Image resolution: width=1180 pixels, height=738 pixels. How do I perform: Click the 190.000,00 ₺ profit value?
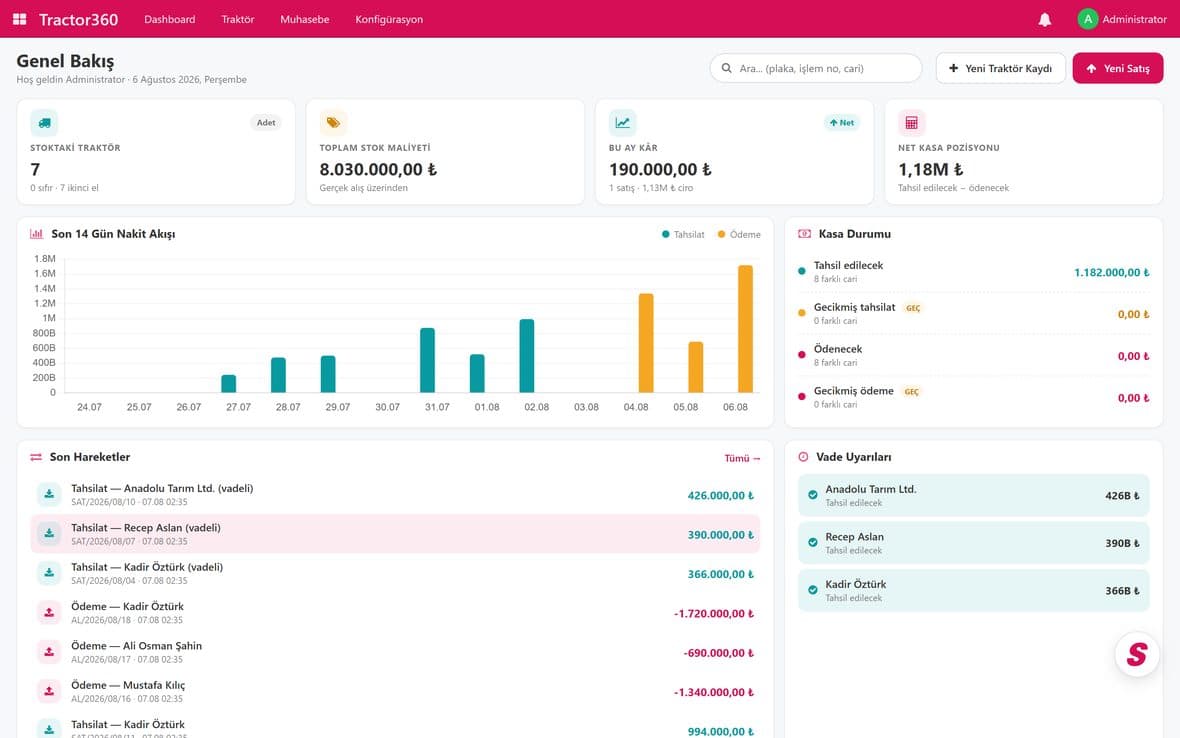[660, 169]
